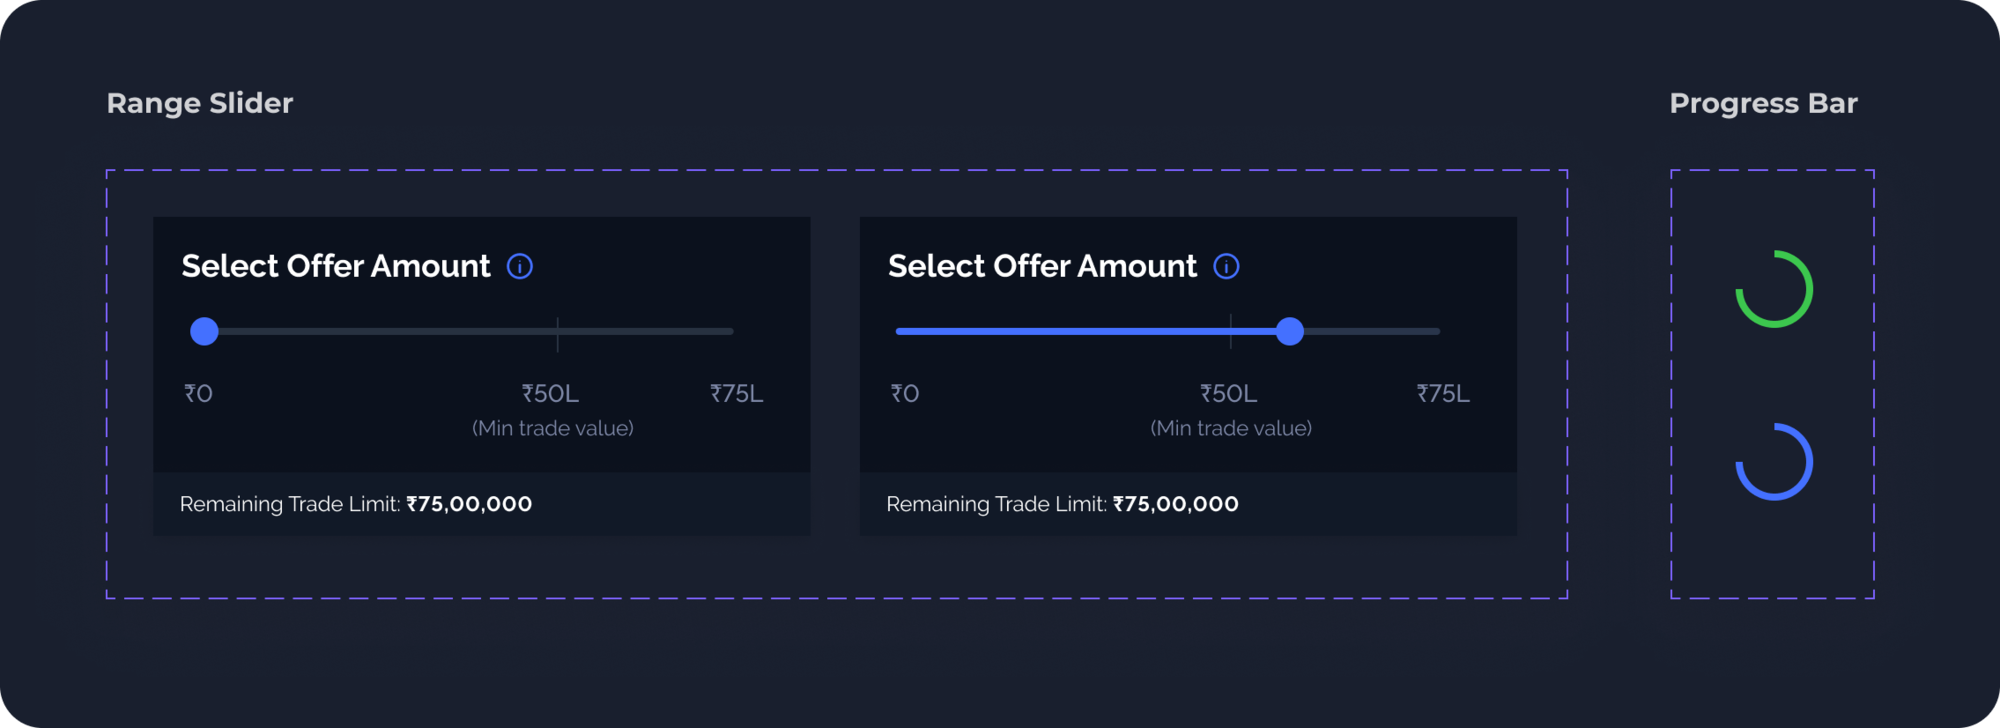The height and width of the screenshot is (728, 2000).
Task: Click the ₹50L label on right slider
Action: [x=1228, y=393]
